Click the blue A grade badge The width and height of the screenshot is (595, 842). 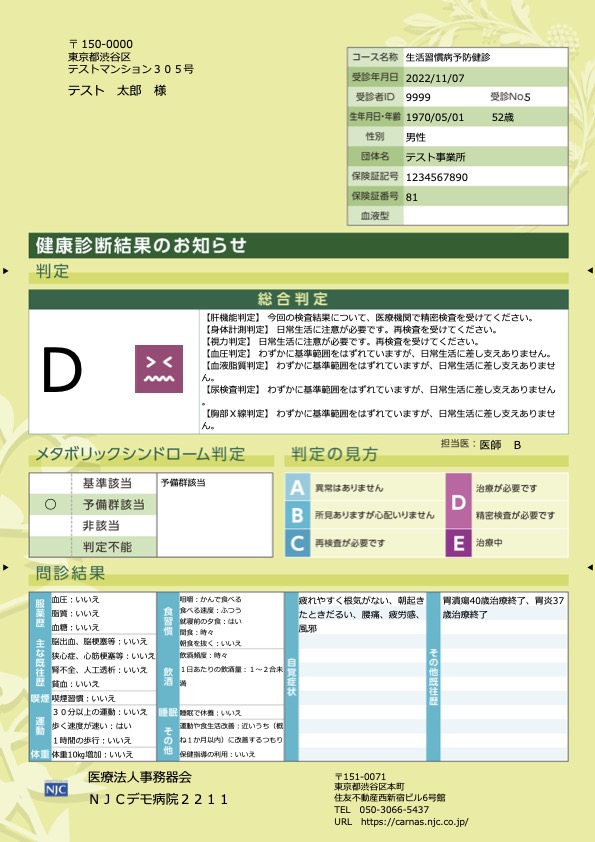[x=298, y=487]
